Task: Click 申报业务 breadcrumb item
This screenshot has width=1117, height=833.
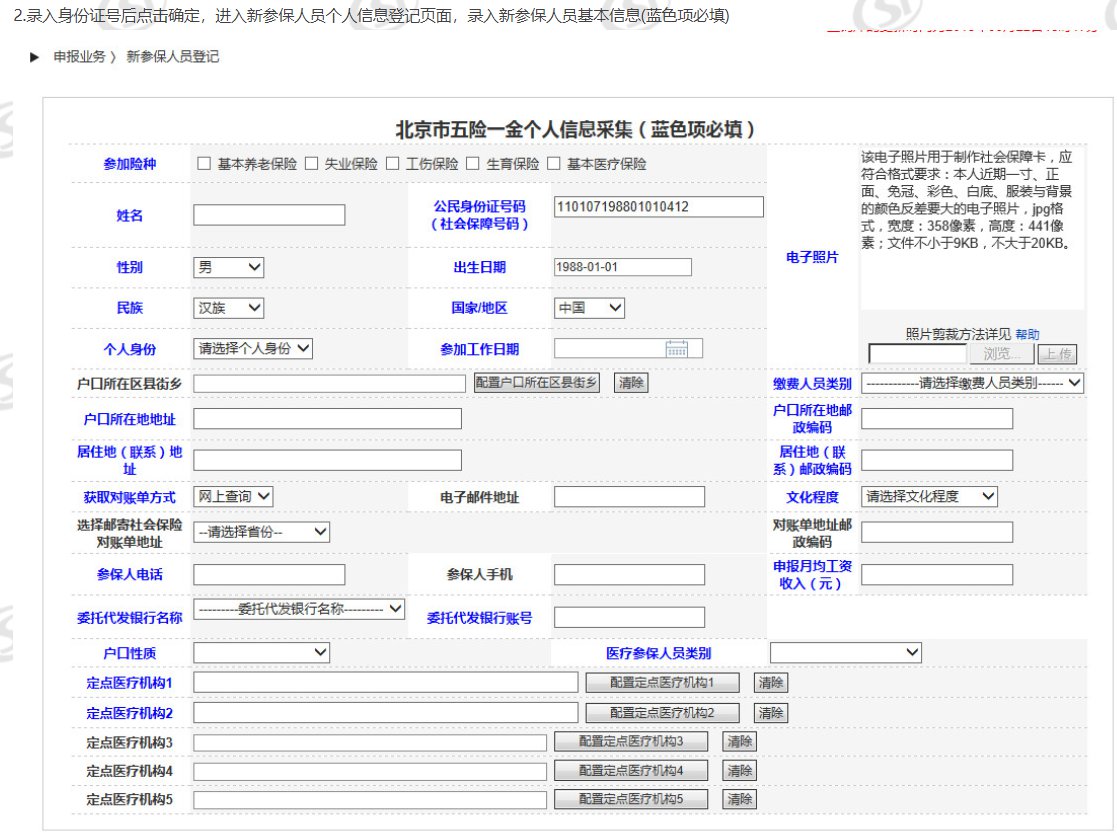Action: 79,57
